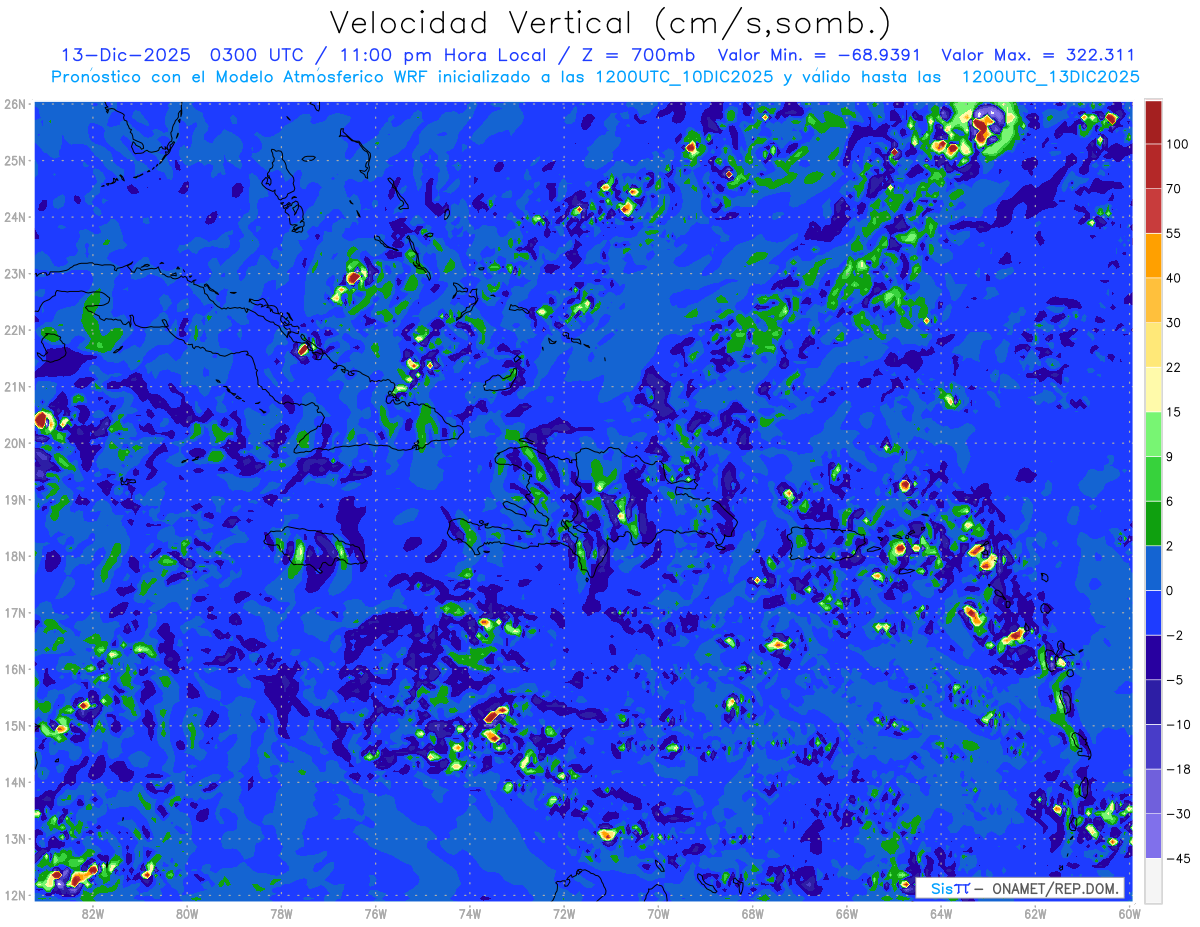Click the '62W' longitude label

tap(1036, 912)
